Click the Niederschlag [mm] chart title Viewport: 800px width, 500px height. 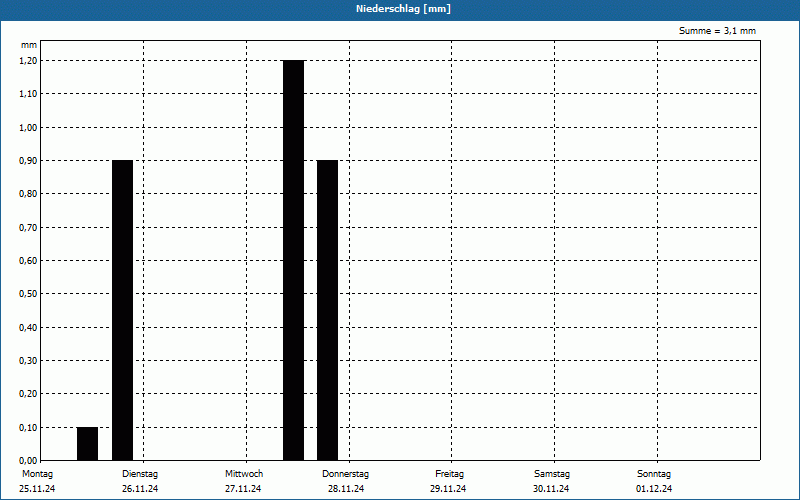pyautogui.click(x=403, y=9)
